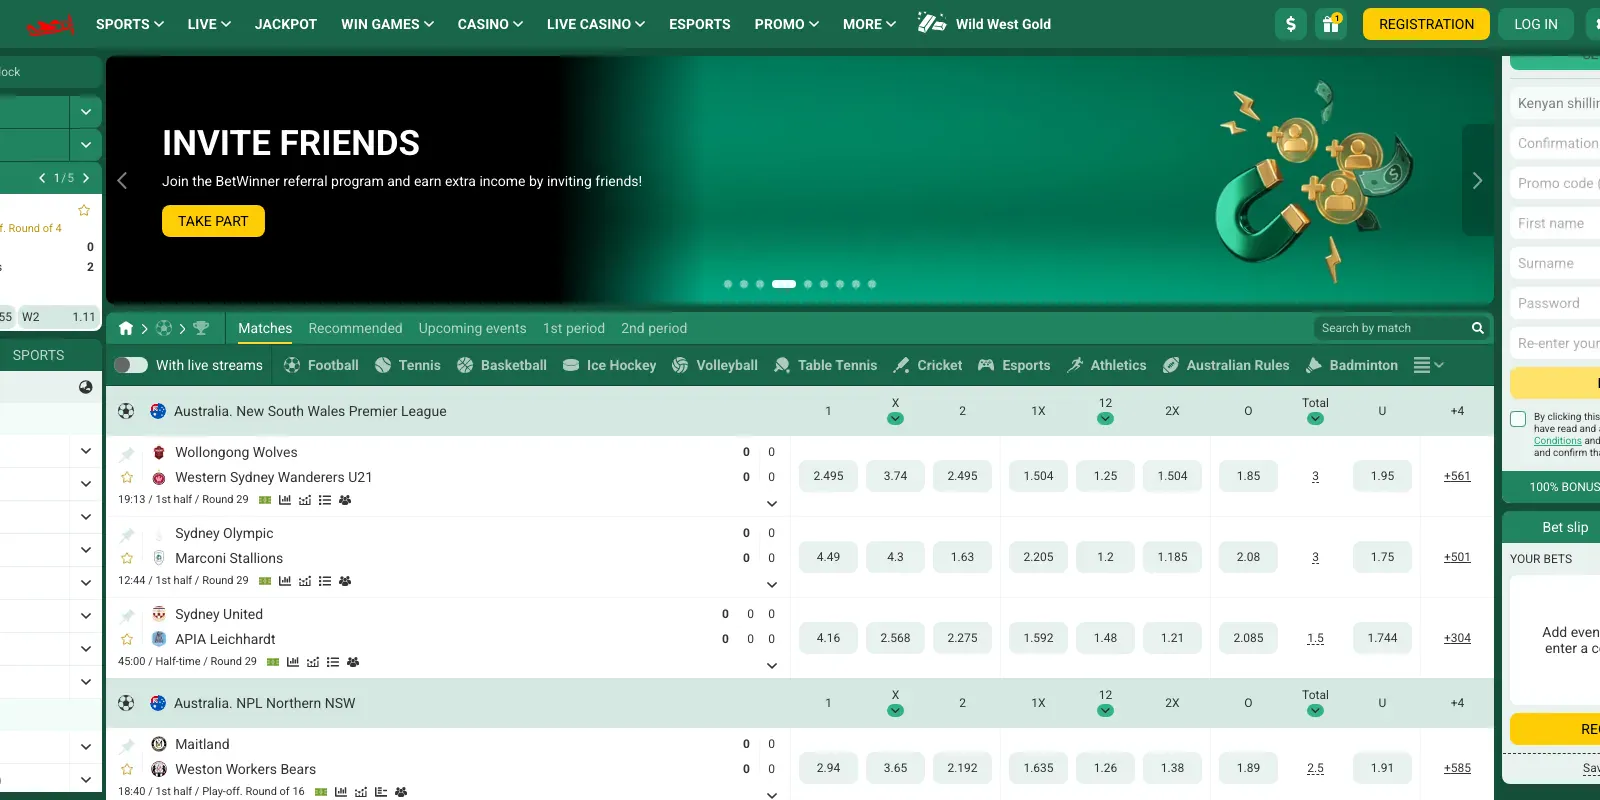Add Weston Workers Bears match to favorites
Image resolution: width=1600 pixels, height=800 pixels.
pos(127,770)
